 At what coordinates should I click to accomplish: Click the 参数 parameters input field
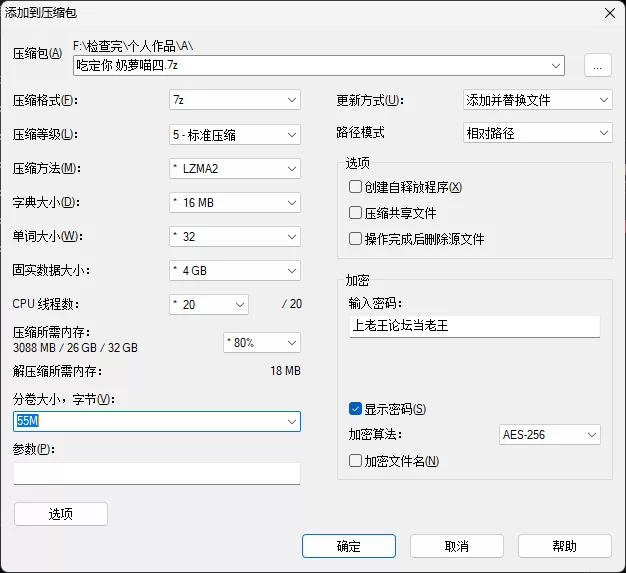pyautogui.click(x=157, y=474)
